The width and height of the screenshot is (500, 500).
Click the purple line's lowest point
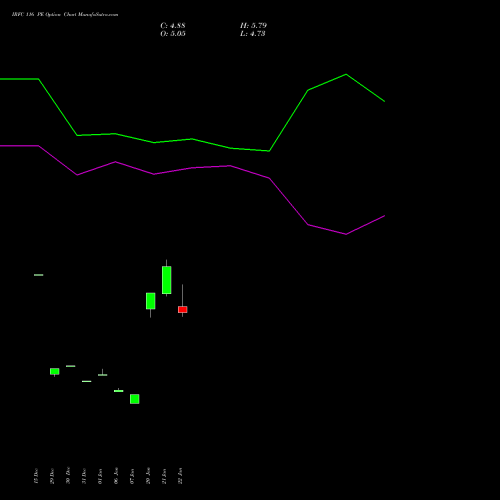click(346, 234)
